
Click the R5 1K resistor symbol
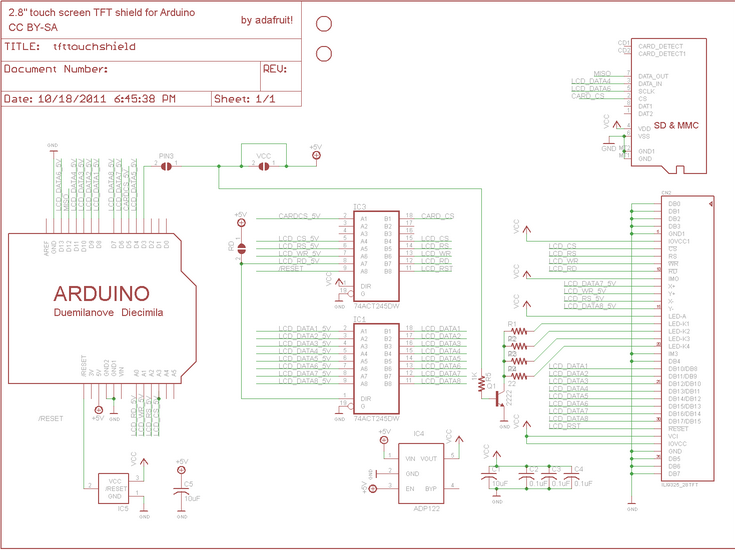[481, 383]
